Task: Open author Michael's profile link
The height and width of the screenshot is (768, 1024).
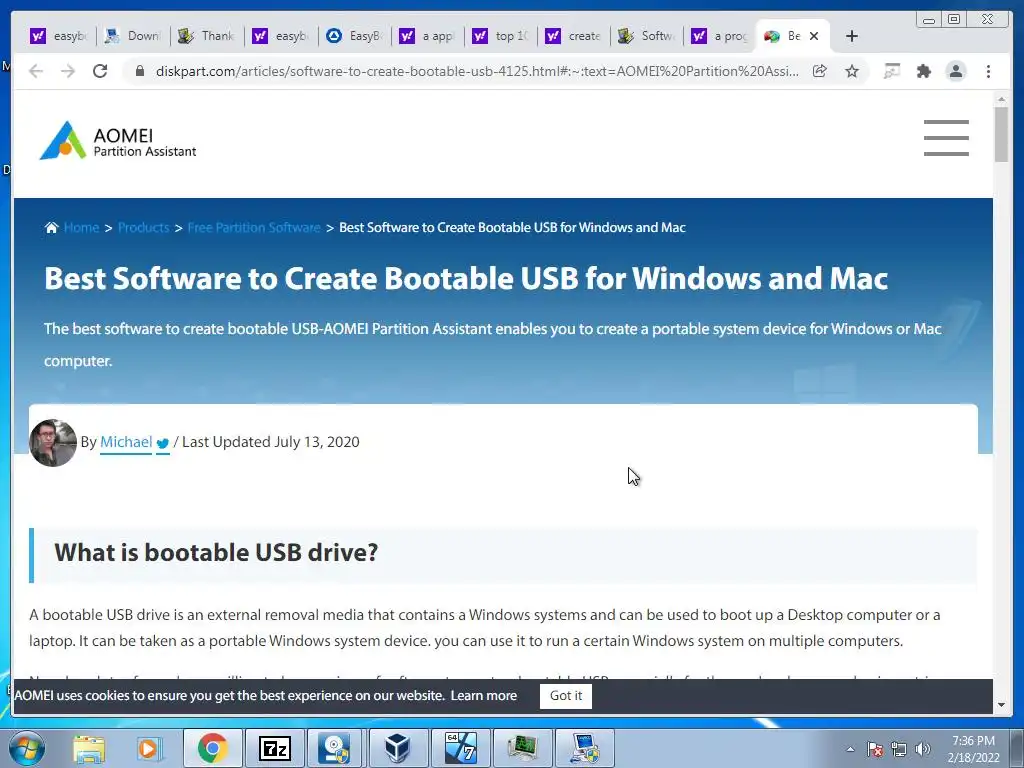Action: click(126, 442)
